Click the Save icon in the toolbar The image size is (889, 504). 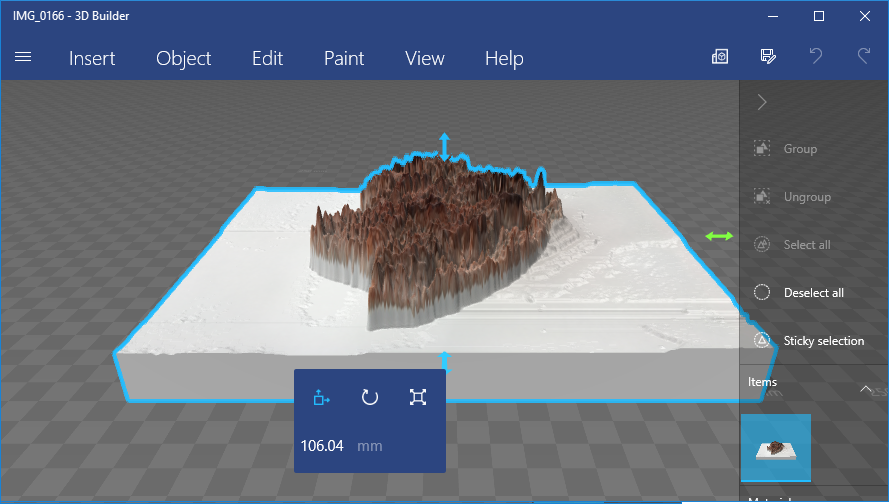[x=768, y=57]
